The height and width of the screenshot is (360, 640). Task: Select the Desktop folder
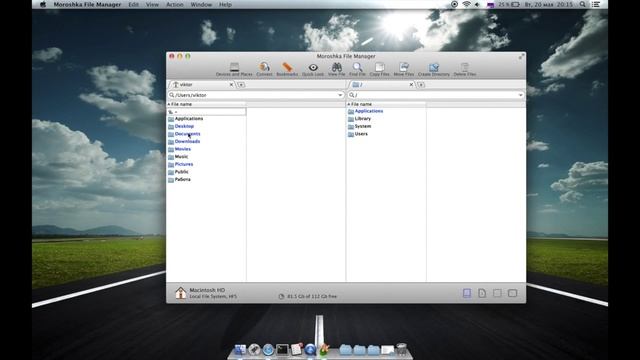click(207, 127)
